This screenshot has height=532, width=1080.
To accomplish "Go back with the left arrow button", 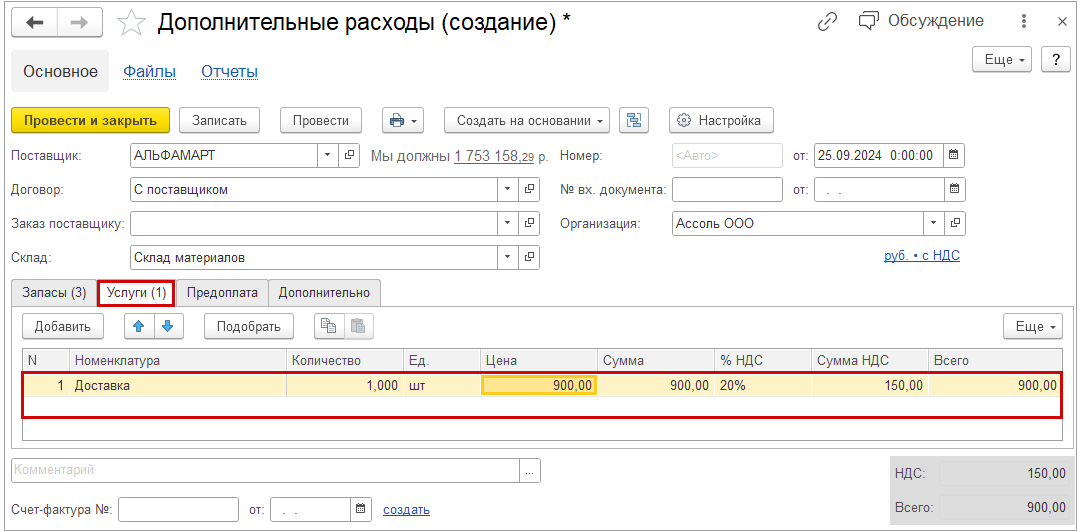I will (34, 23).
